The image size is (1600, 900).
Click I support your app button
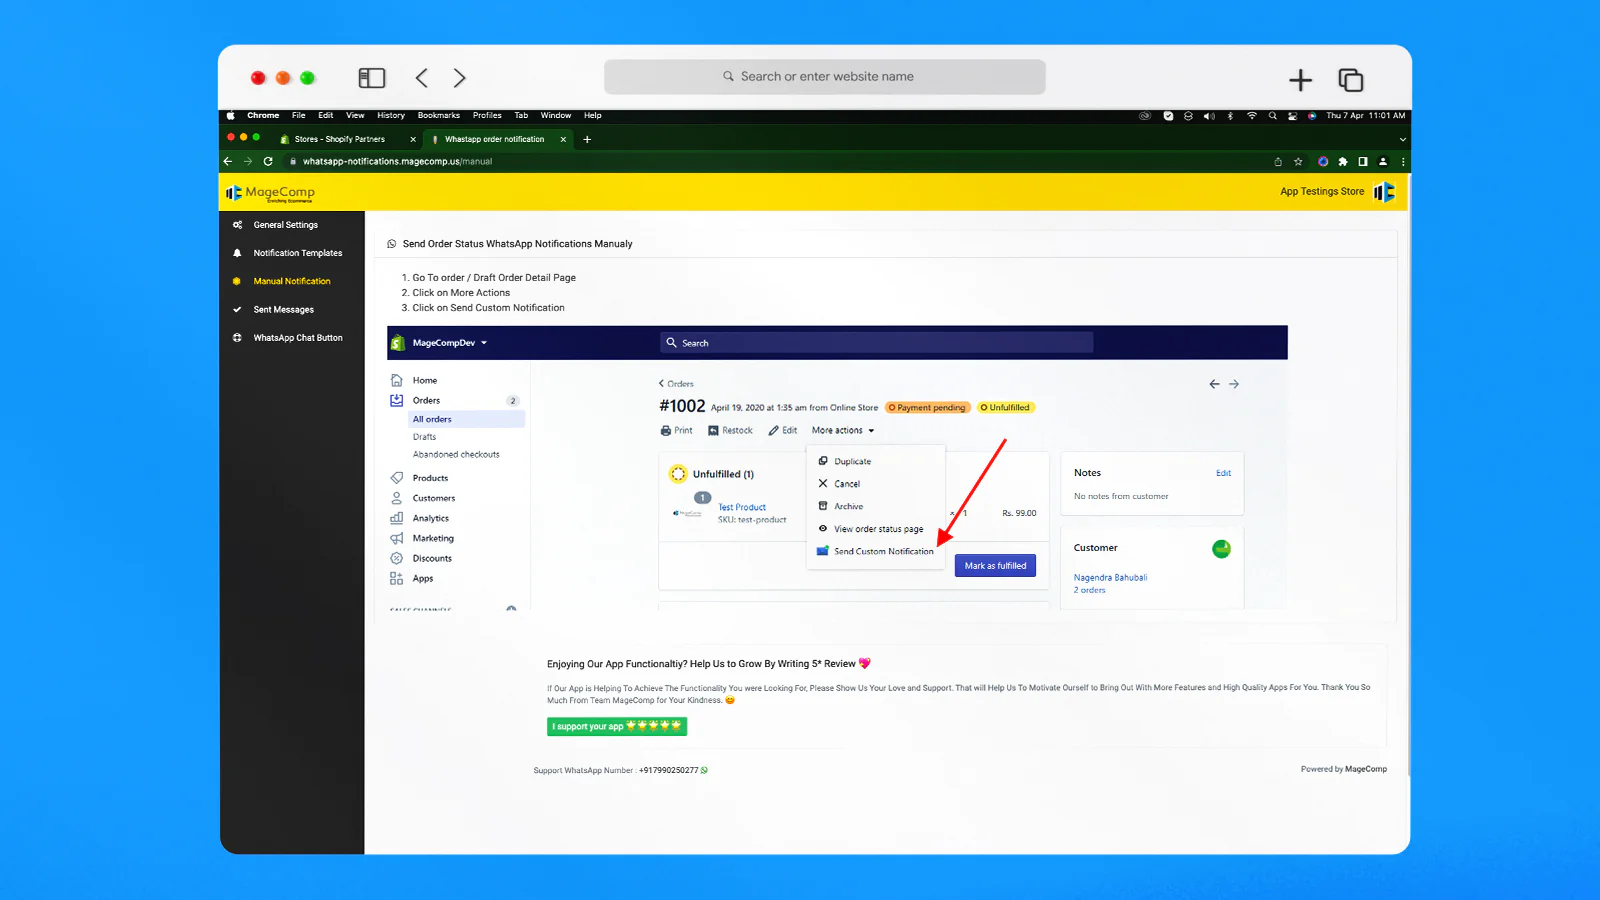point(617,726)
